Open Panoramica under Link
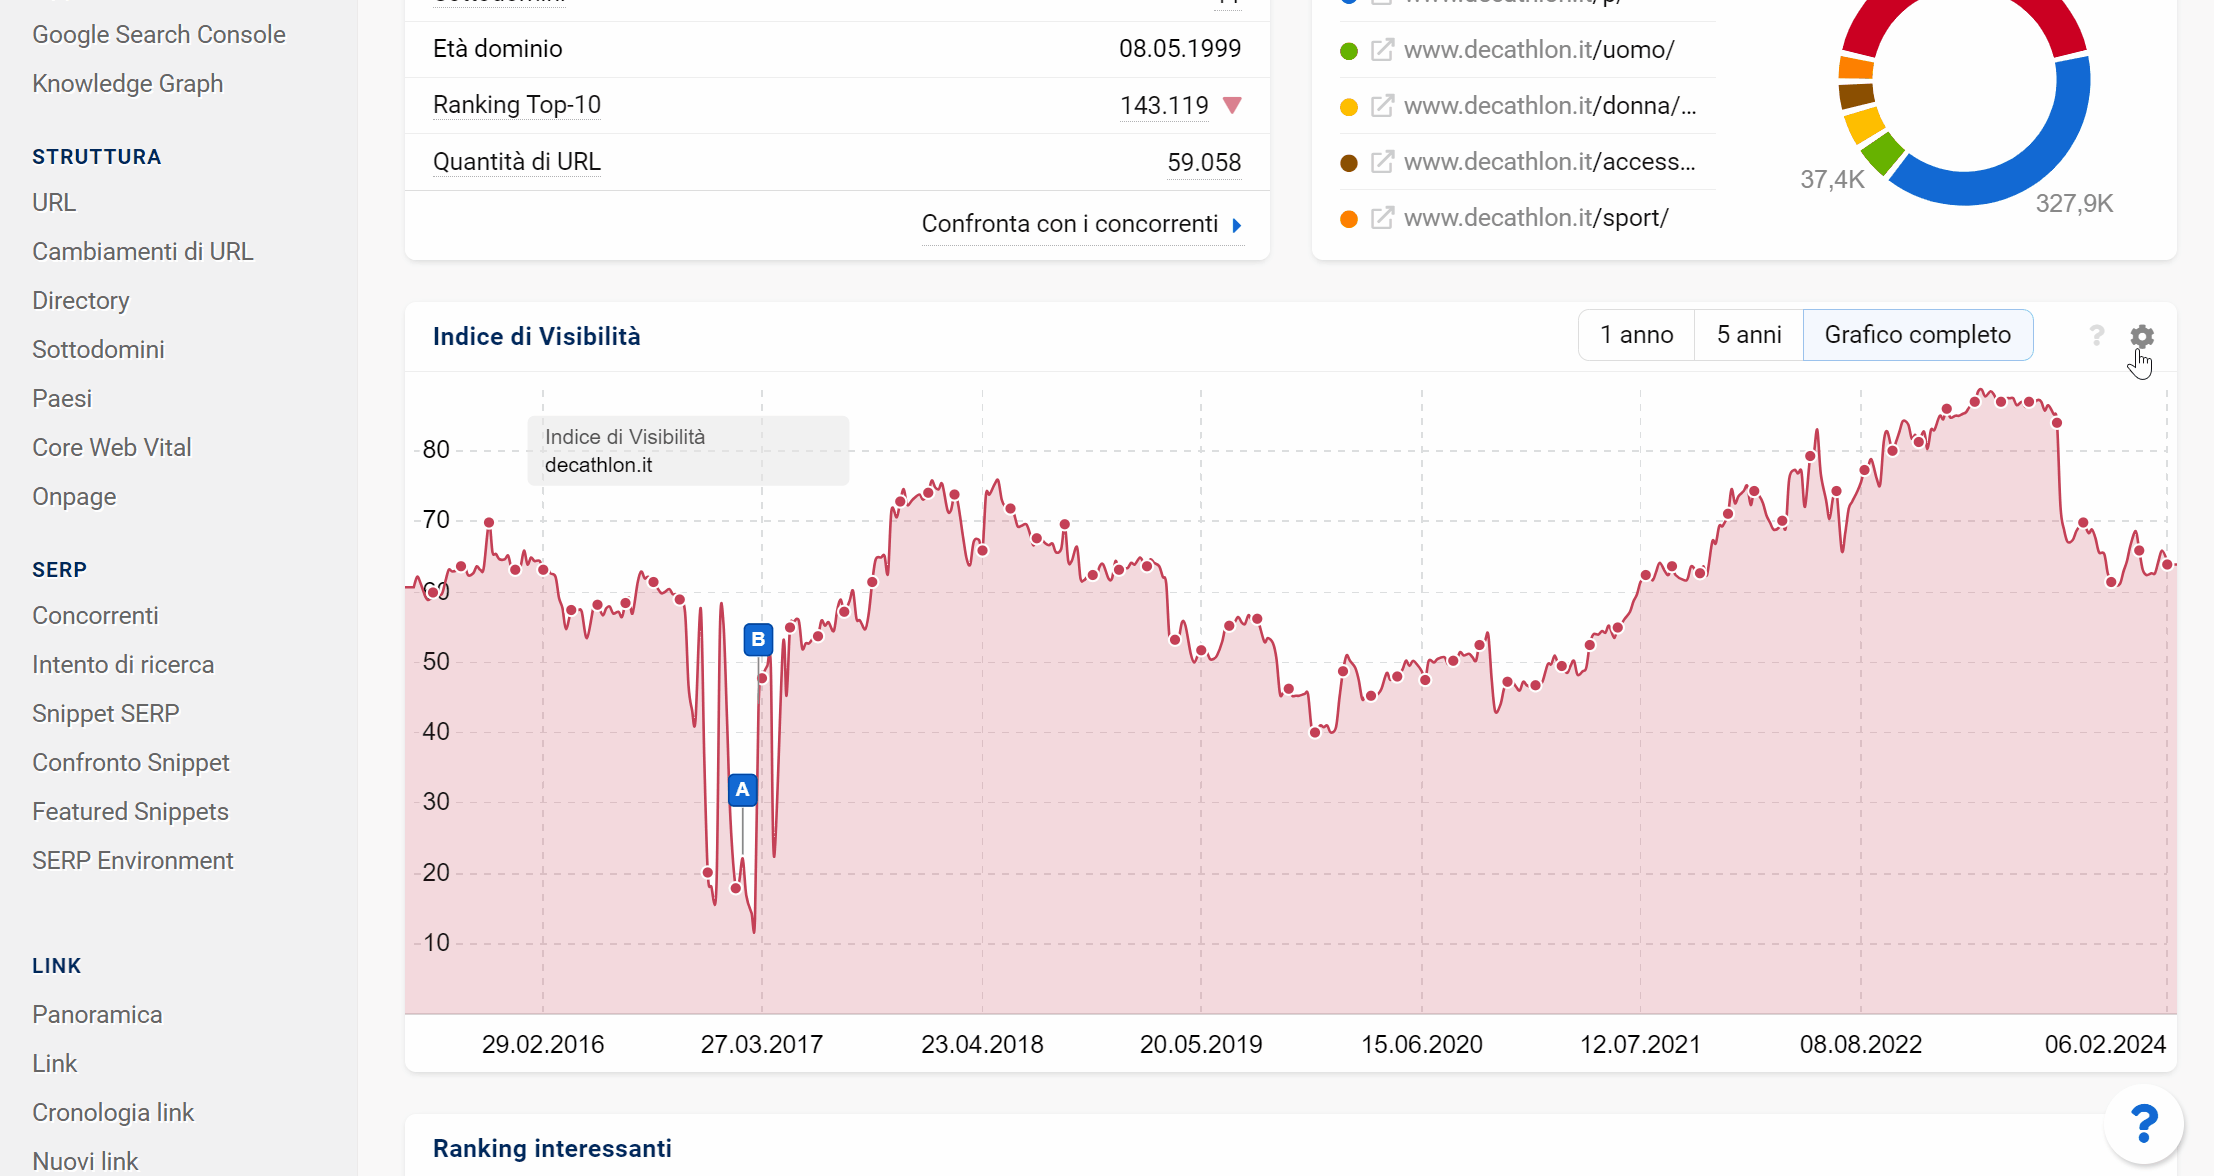 tap(97, 1015)
